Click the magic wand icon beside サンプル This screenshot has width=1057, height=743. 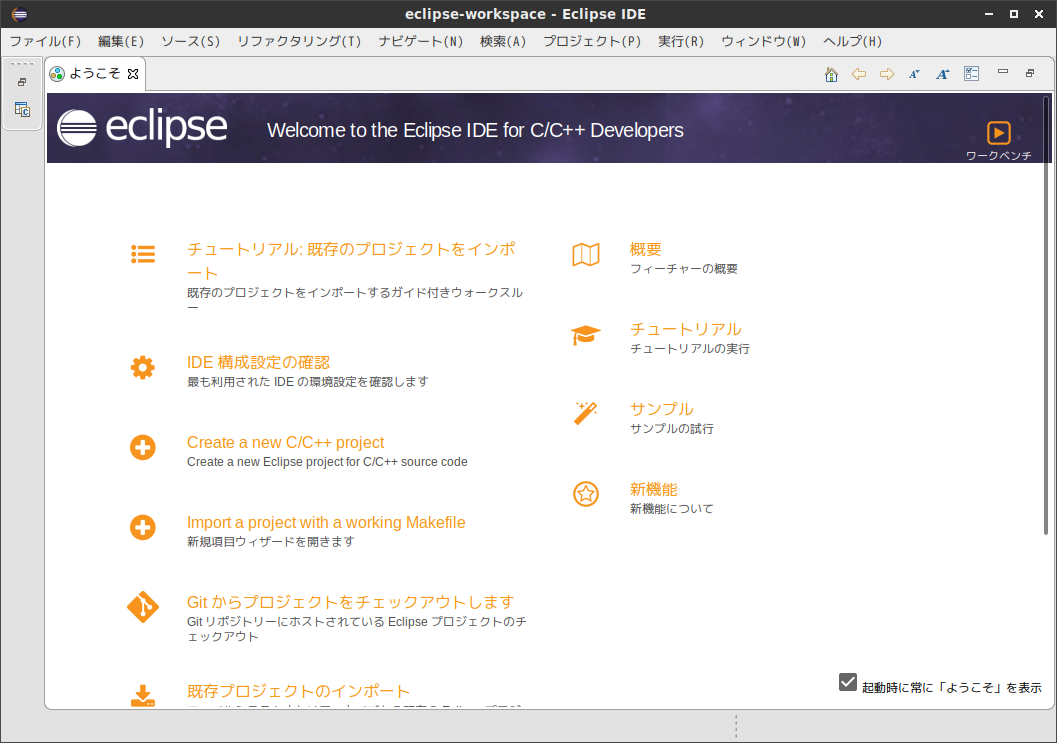click(586, 413)
